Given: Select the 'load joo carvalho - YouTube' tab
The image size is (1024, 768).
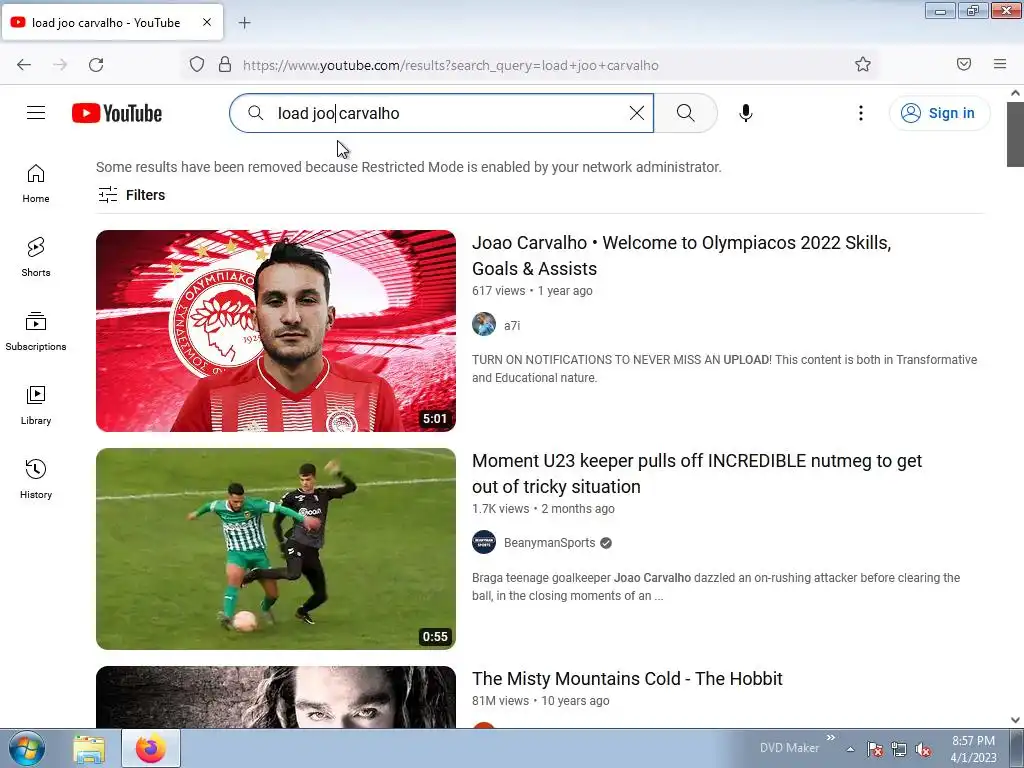Looking at the screenshot, I should (x=112, y=22).
